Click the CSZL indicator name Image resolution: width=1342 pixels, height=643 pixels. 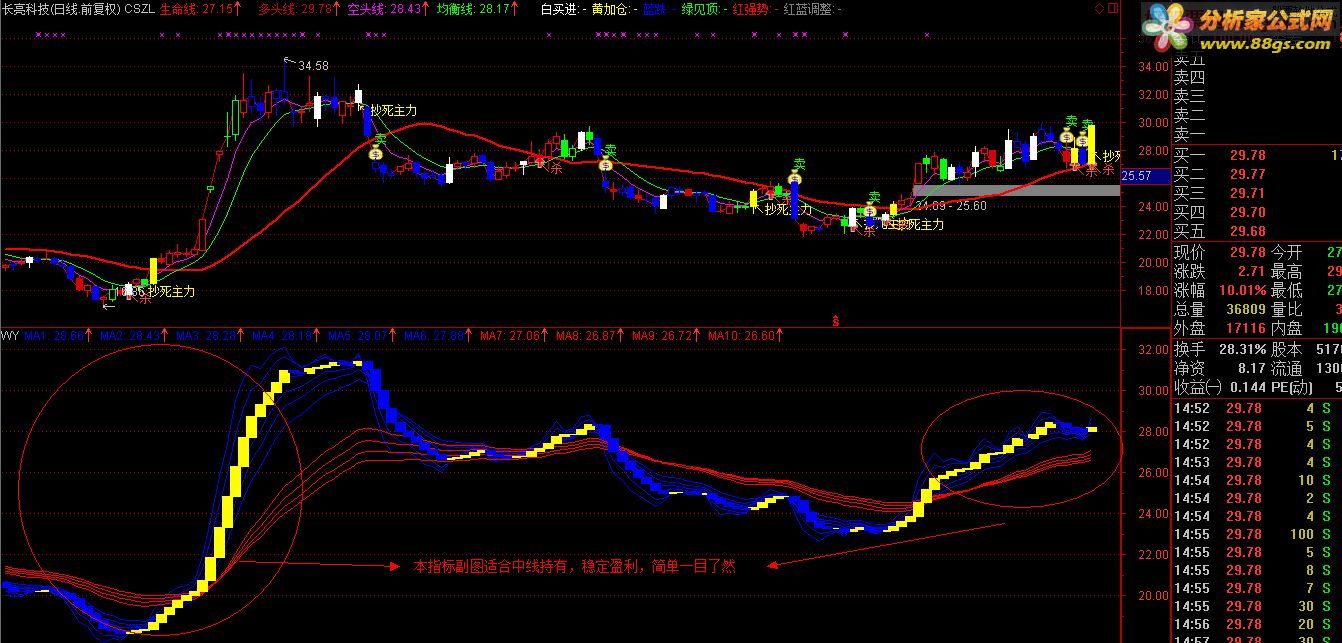[140, 9]
